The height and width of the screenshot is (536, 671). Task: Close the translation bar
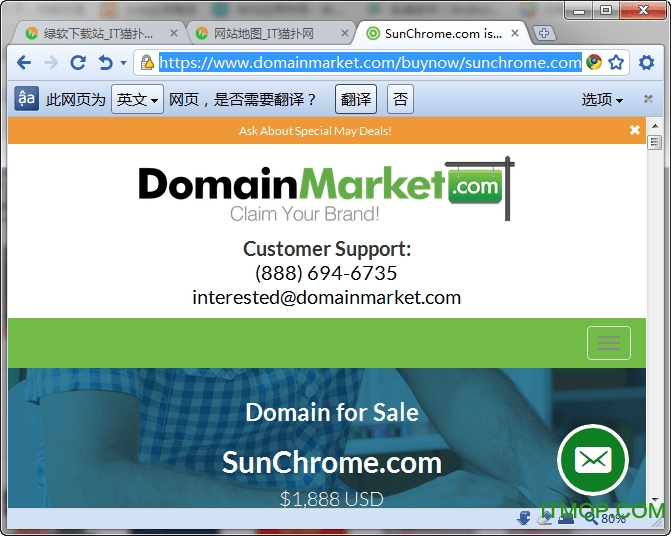[x=648, y=99]
